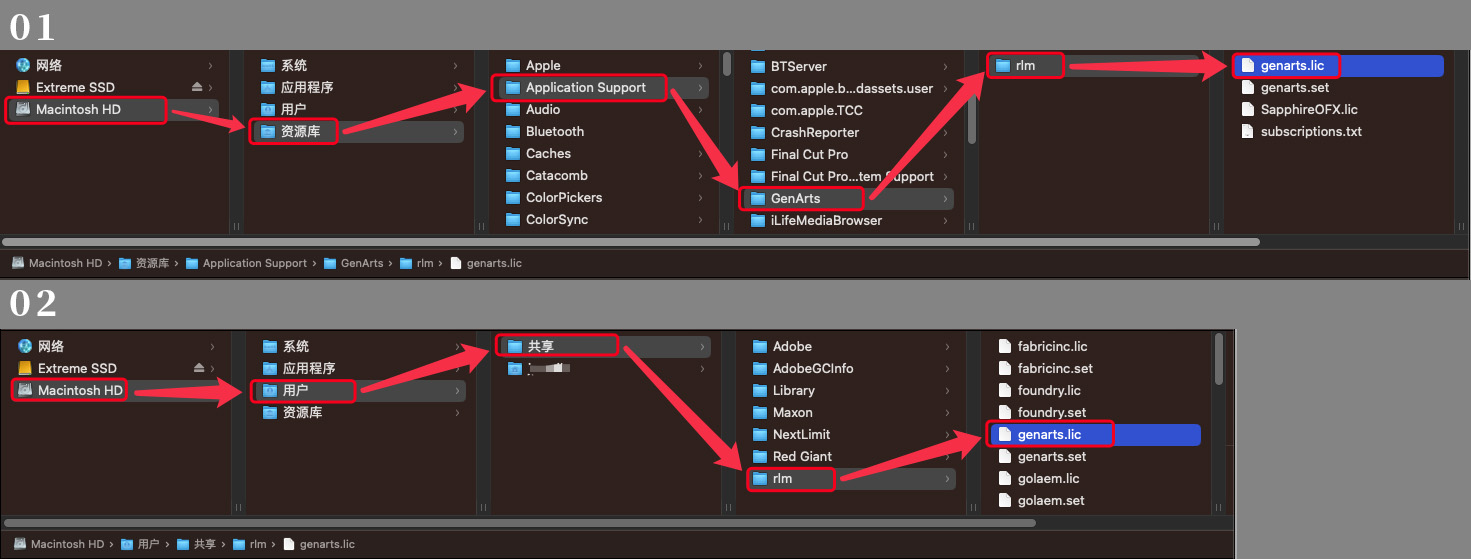
Task: Select the fabricinc.lic file
Action: pyautogui.click(x=1052, y=346)
